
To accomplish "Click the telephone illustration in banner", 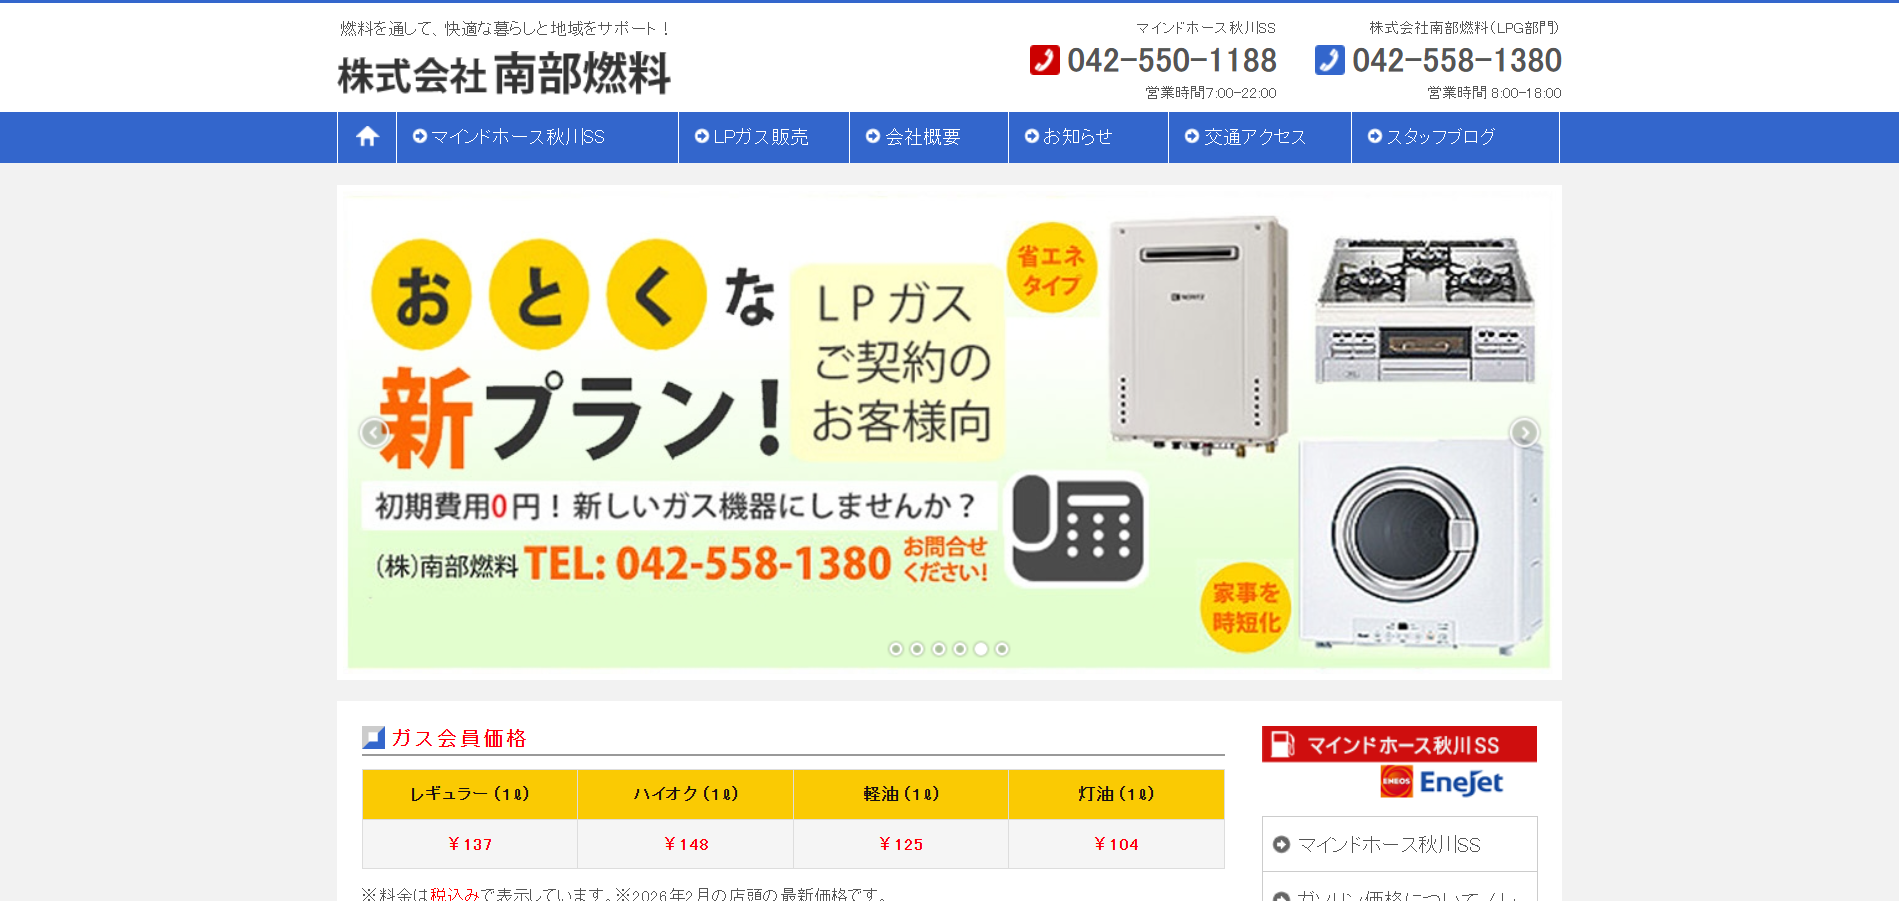I will click(x=1077, y=530).
